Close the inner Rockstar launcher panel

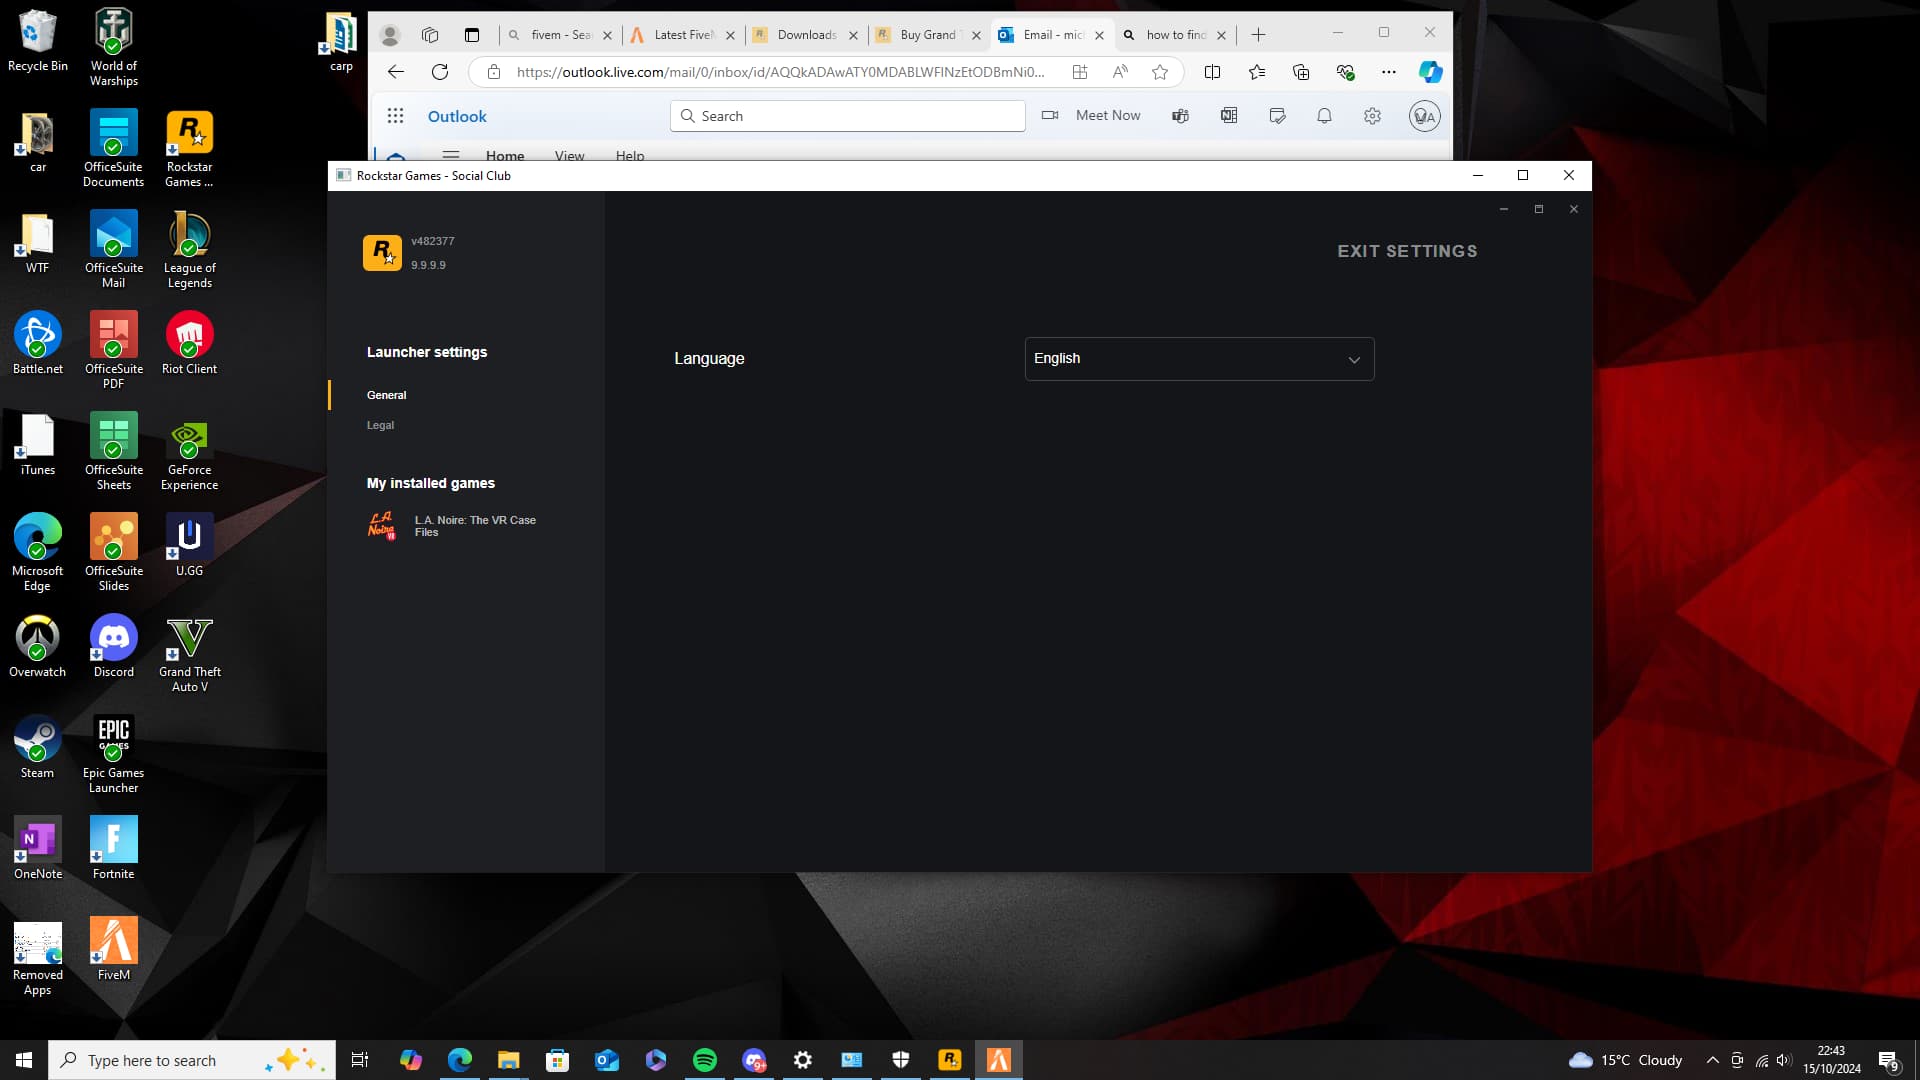click(x=1574, y=209)
